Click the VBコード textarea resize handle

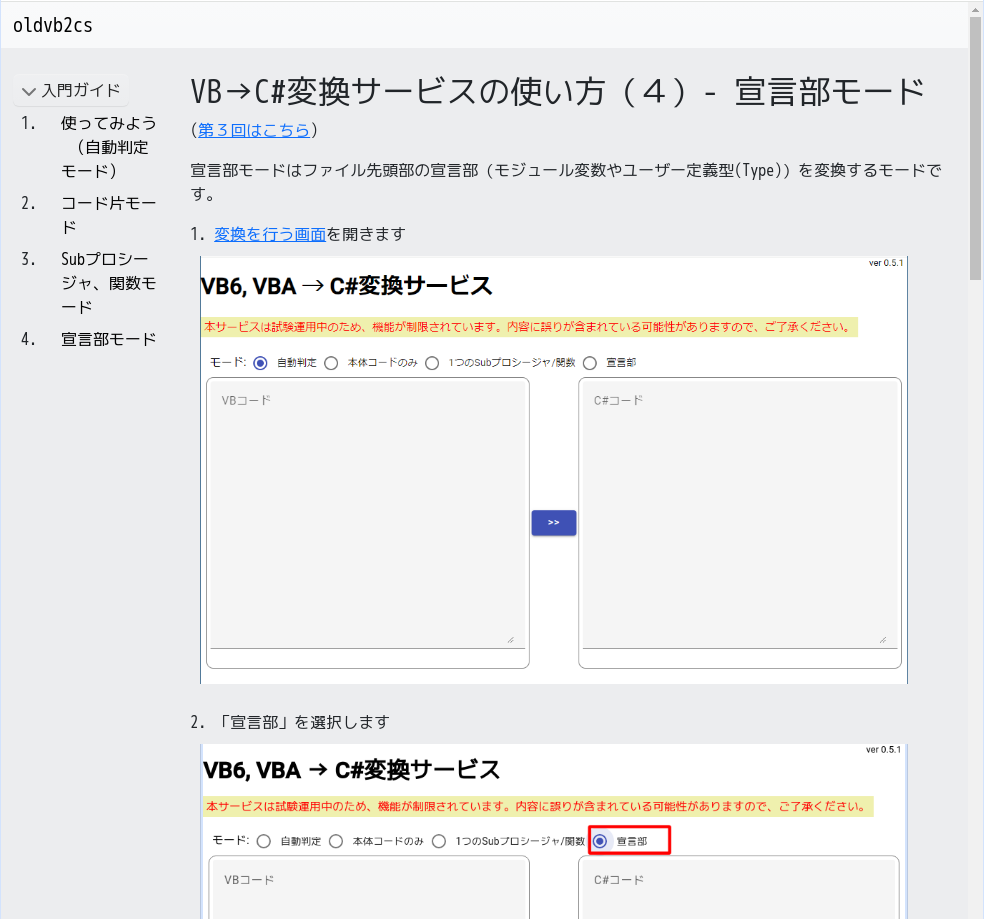pyautogui.click(x=513, y=638)
